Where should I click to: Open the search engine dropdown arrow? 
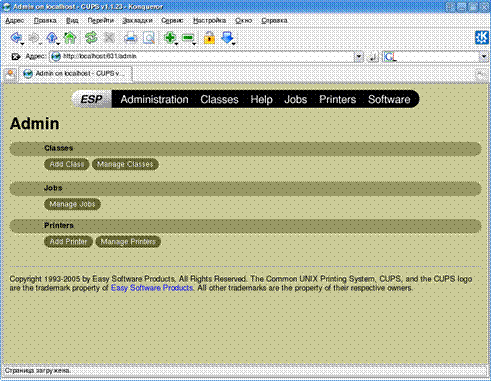484,57
